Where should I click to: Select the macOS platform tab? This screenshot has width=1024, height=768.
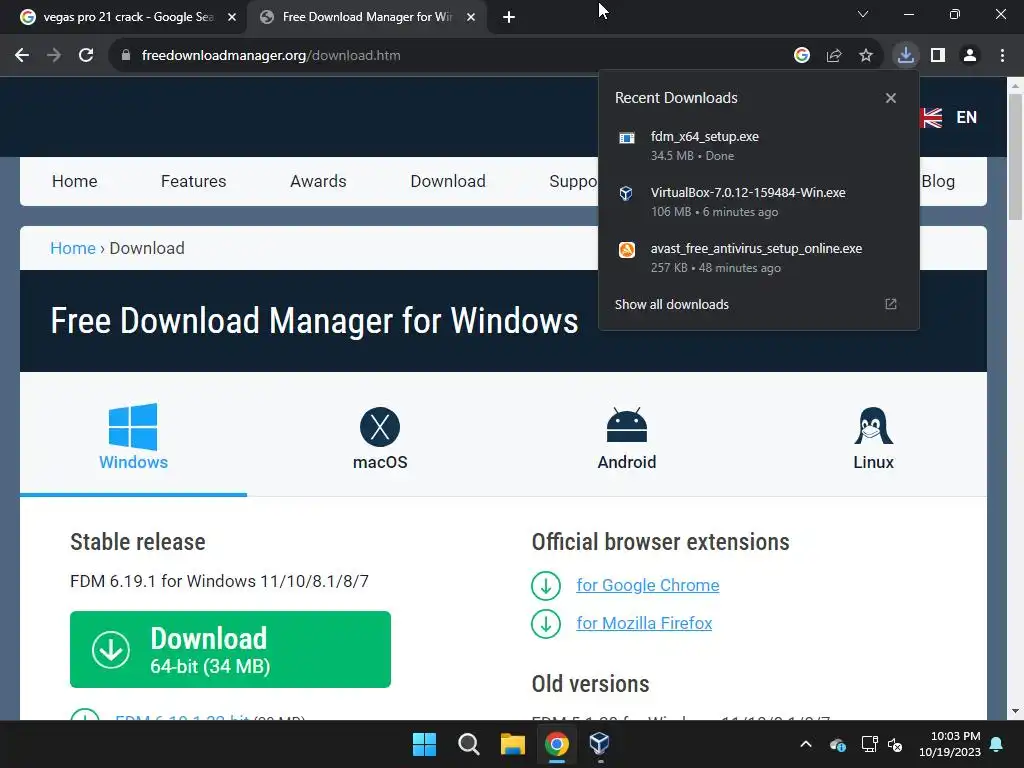coord(380,438)
